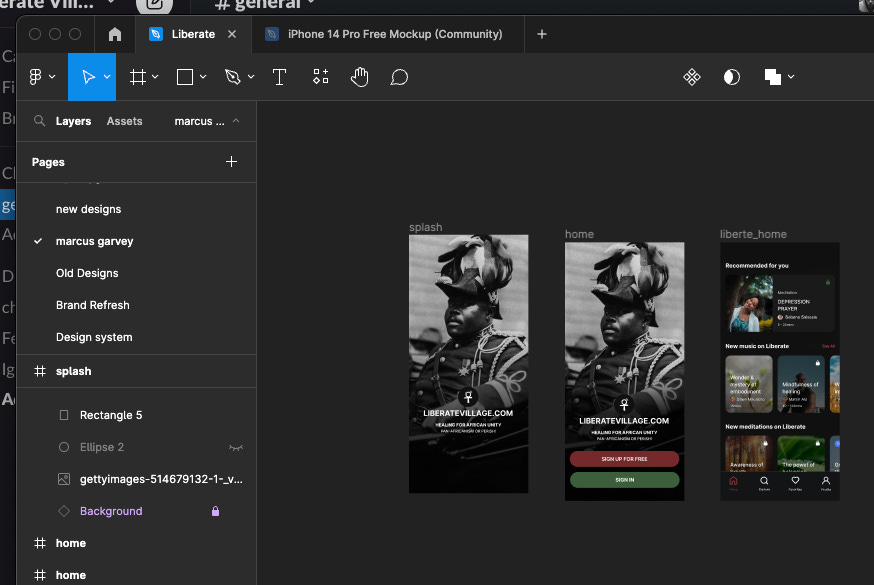Screen dimensions: 874x585
Task: Click the gettyimages image layer icon
Action: tap(64, 479)
